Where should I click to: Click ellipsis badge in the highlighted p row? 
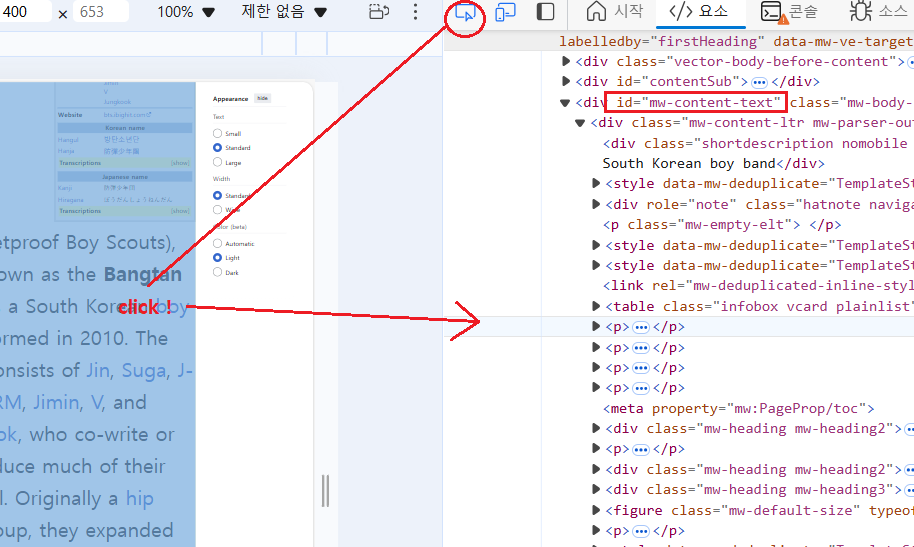point(641,327)
